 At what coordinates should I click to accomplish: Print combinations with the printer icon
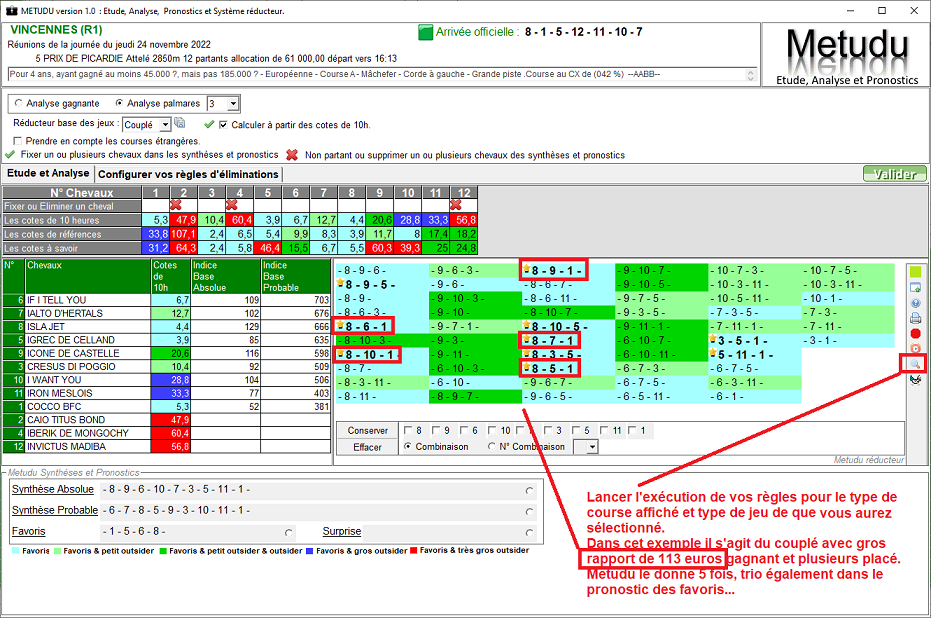[x=915, y=318]
